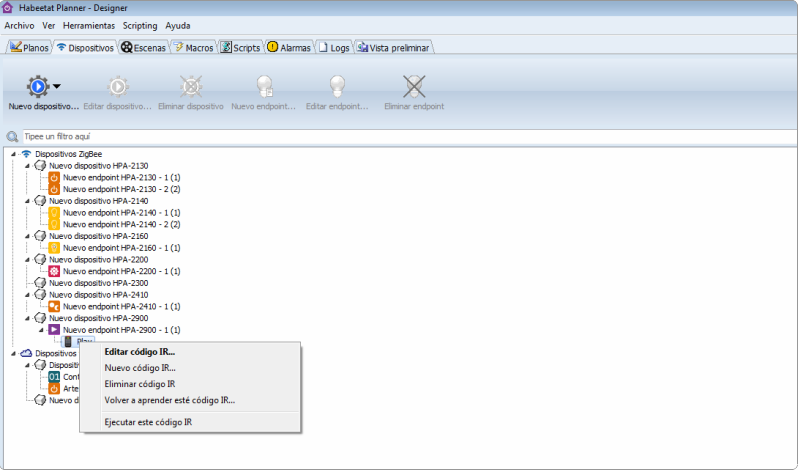The width and height of the screenshot is (799, 470).
Task: Click orange icon of endpoint HPA-2410 - 1
Action: point(54,306)
